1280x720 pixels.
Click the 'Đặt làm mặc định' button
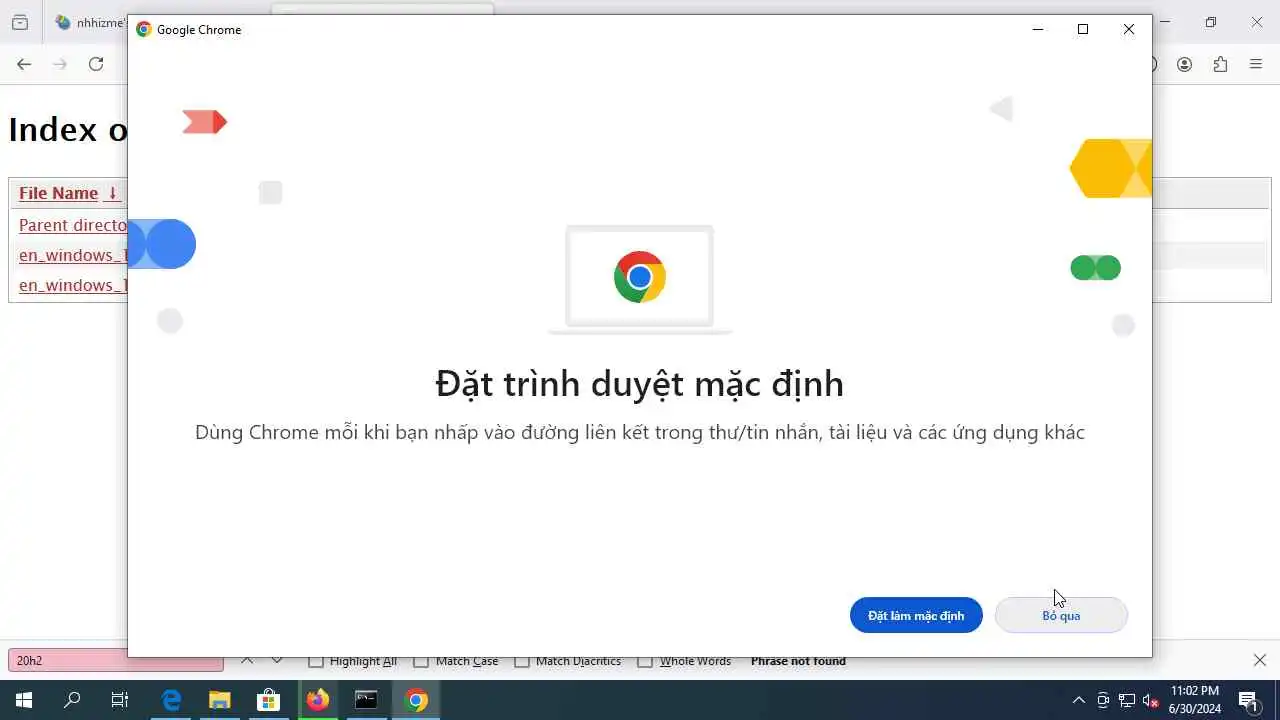tap(916, 615)
